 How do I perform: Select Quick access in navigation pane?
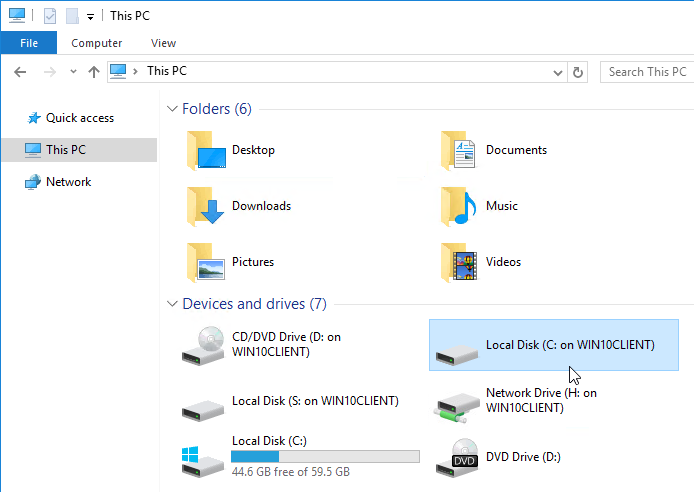tap(80, 118)
